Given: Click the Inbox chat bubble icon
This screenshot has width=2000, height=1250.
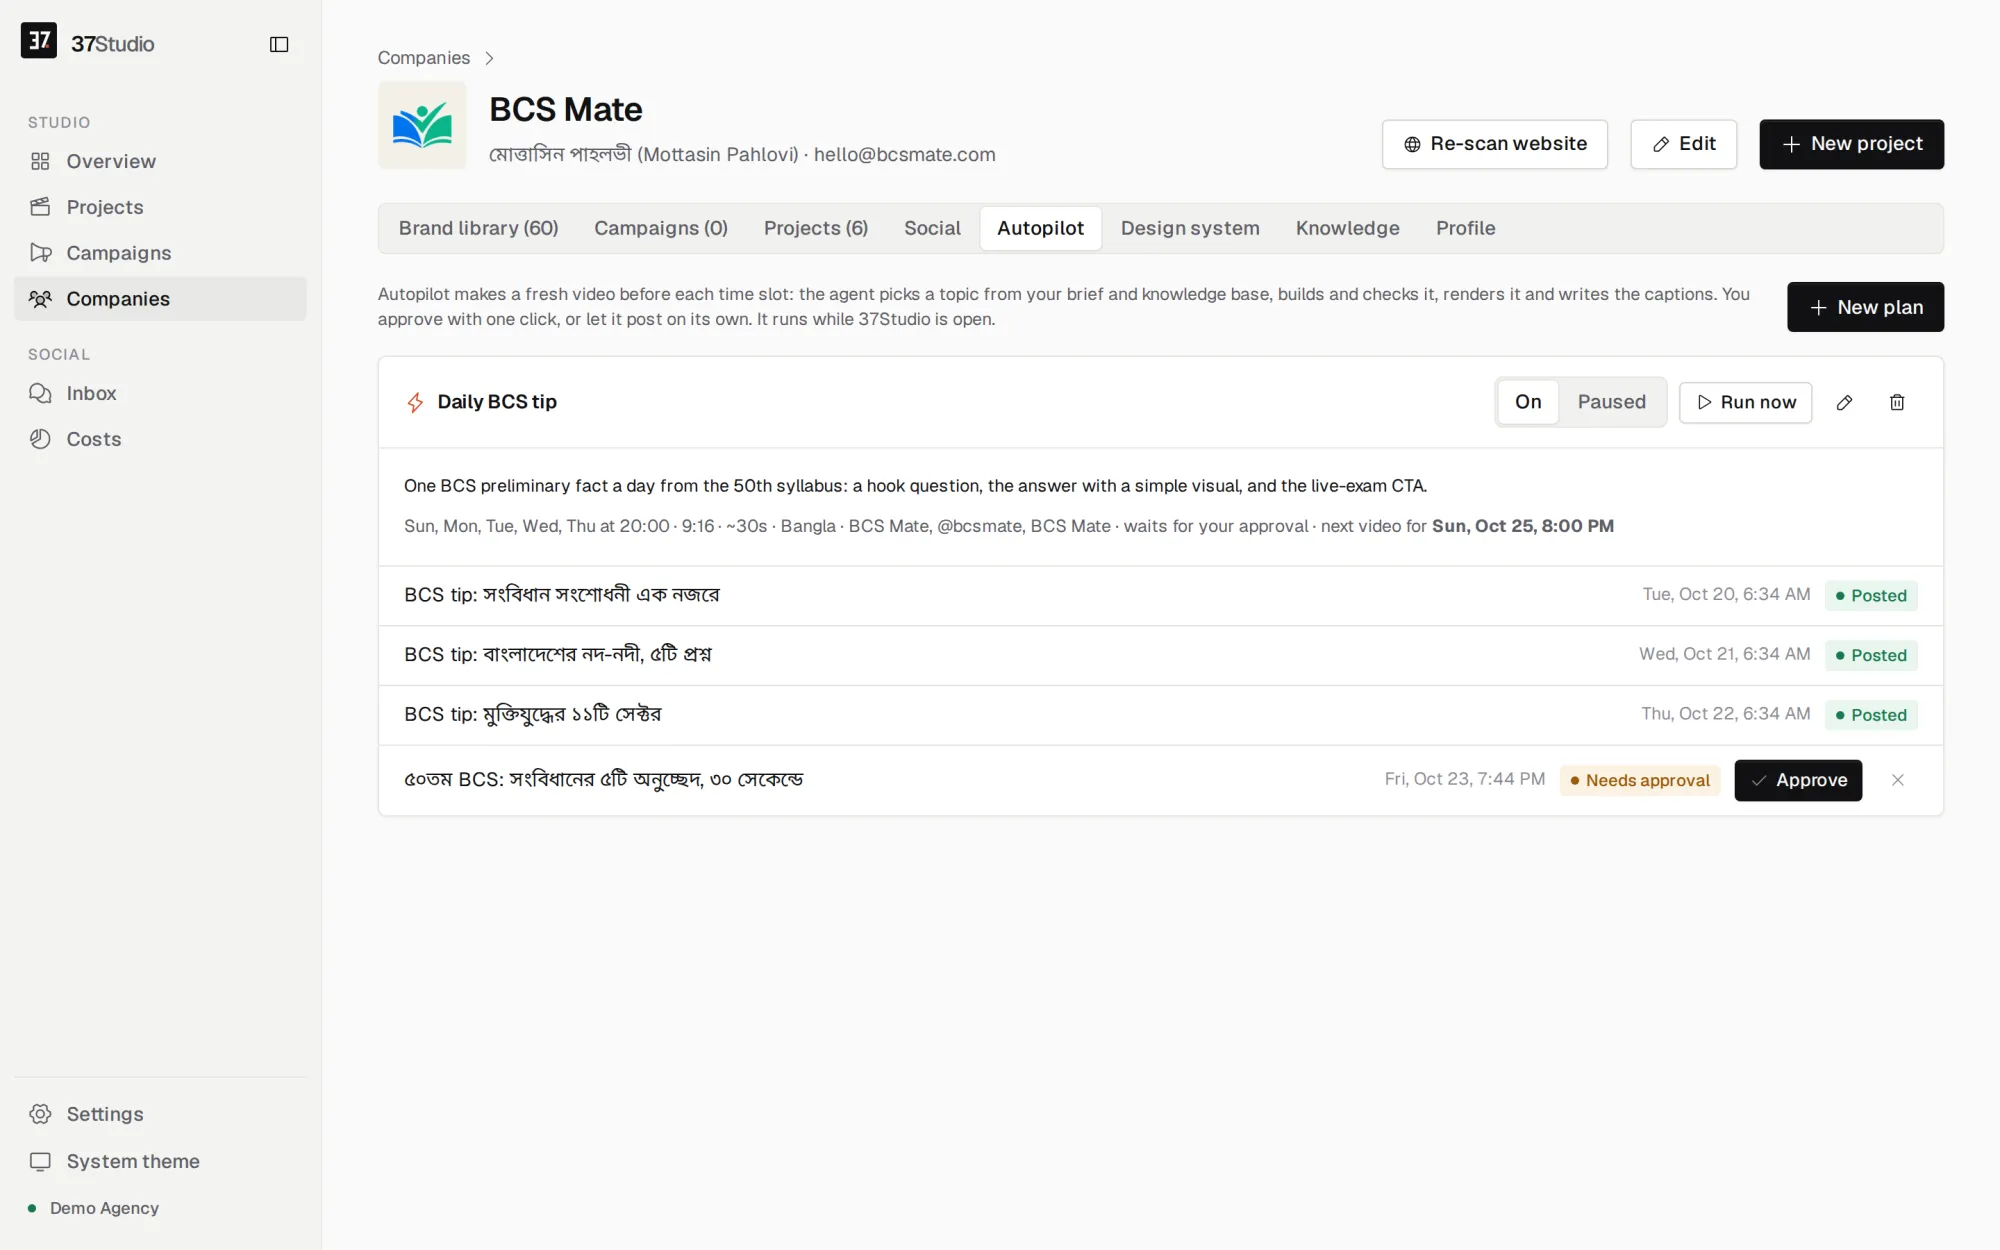Looking at the screenshot, I should (40, 393).
